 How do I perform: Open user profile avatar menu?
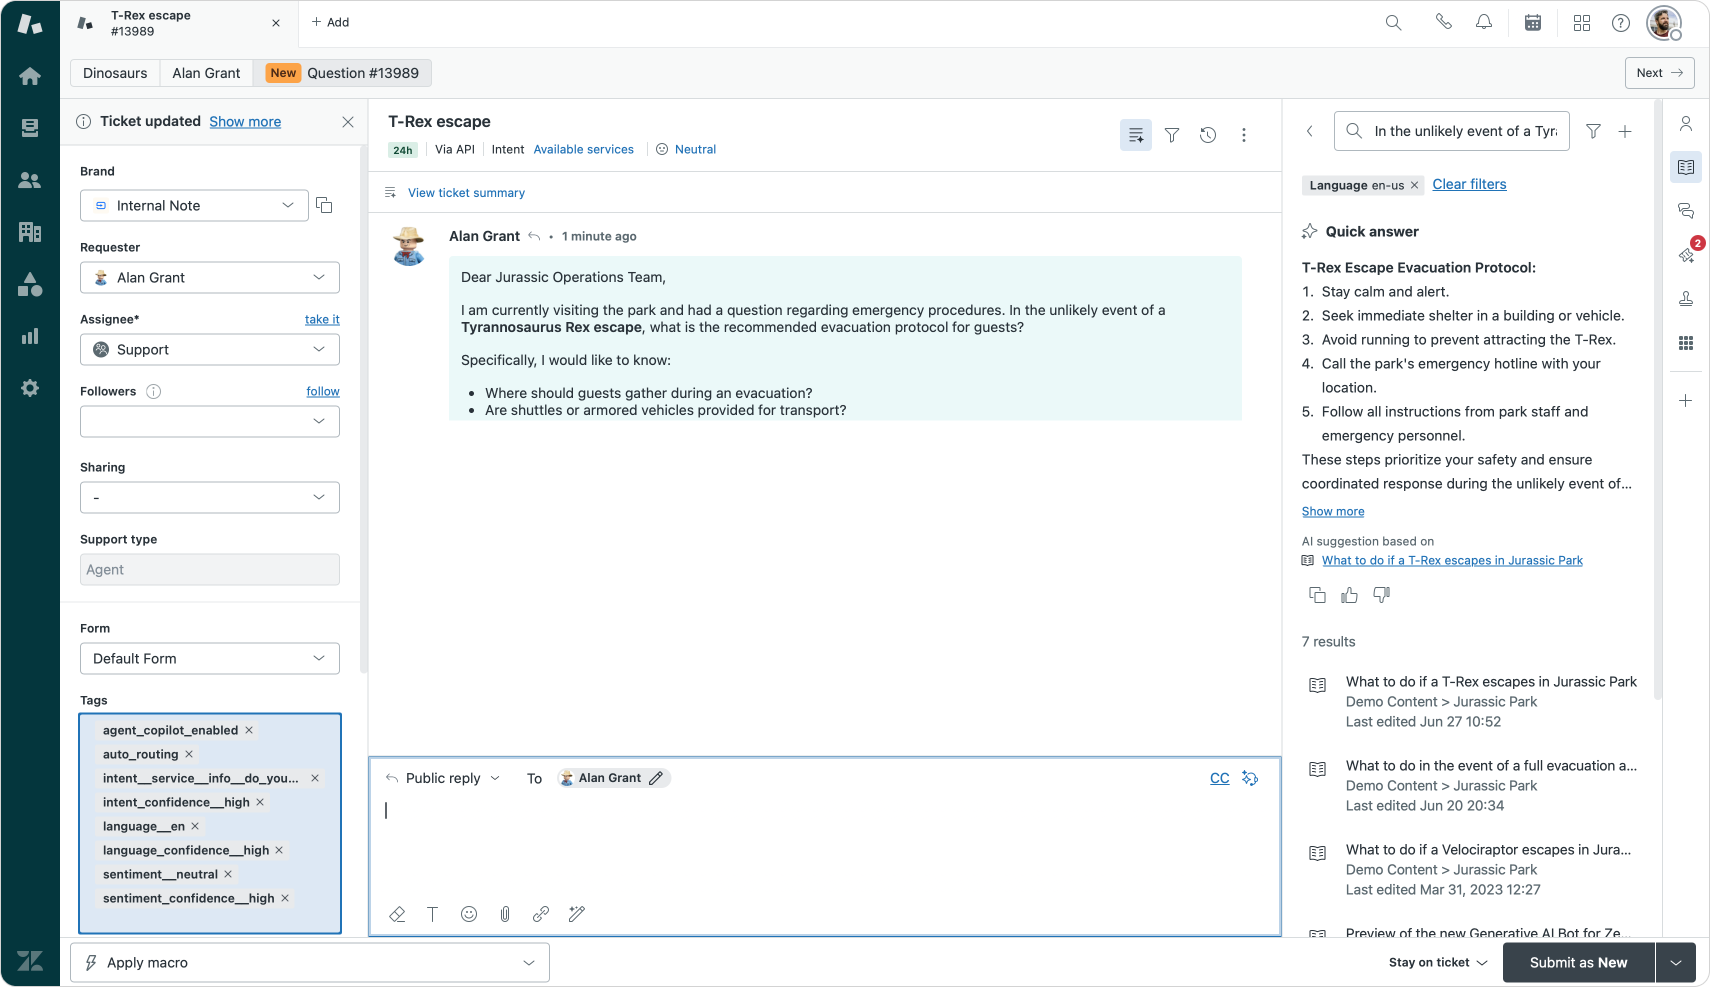coord(1664,22)
